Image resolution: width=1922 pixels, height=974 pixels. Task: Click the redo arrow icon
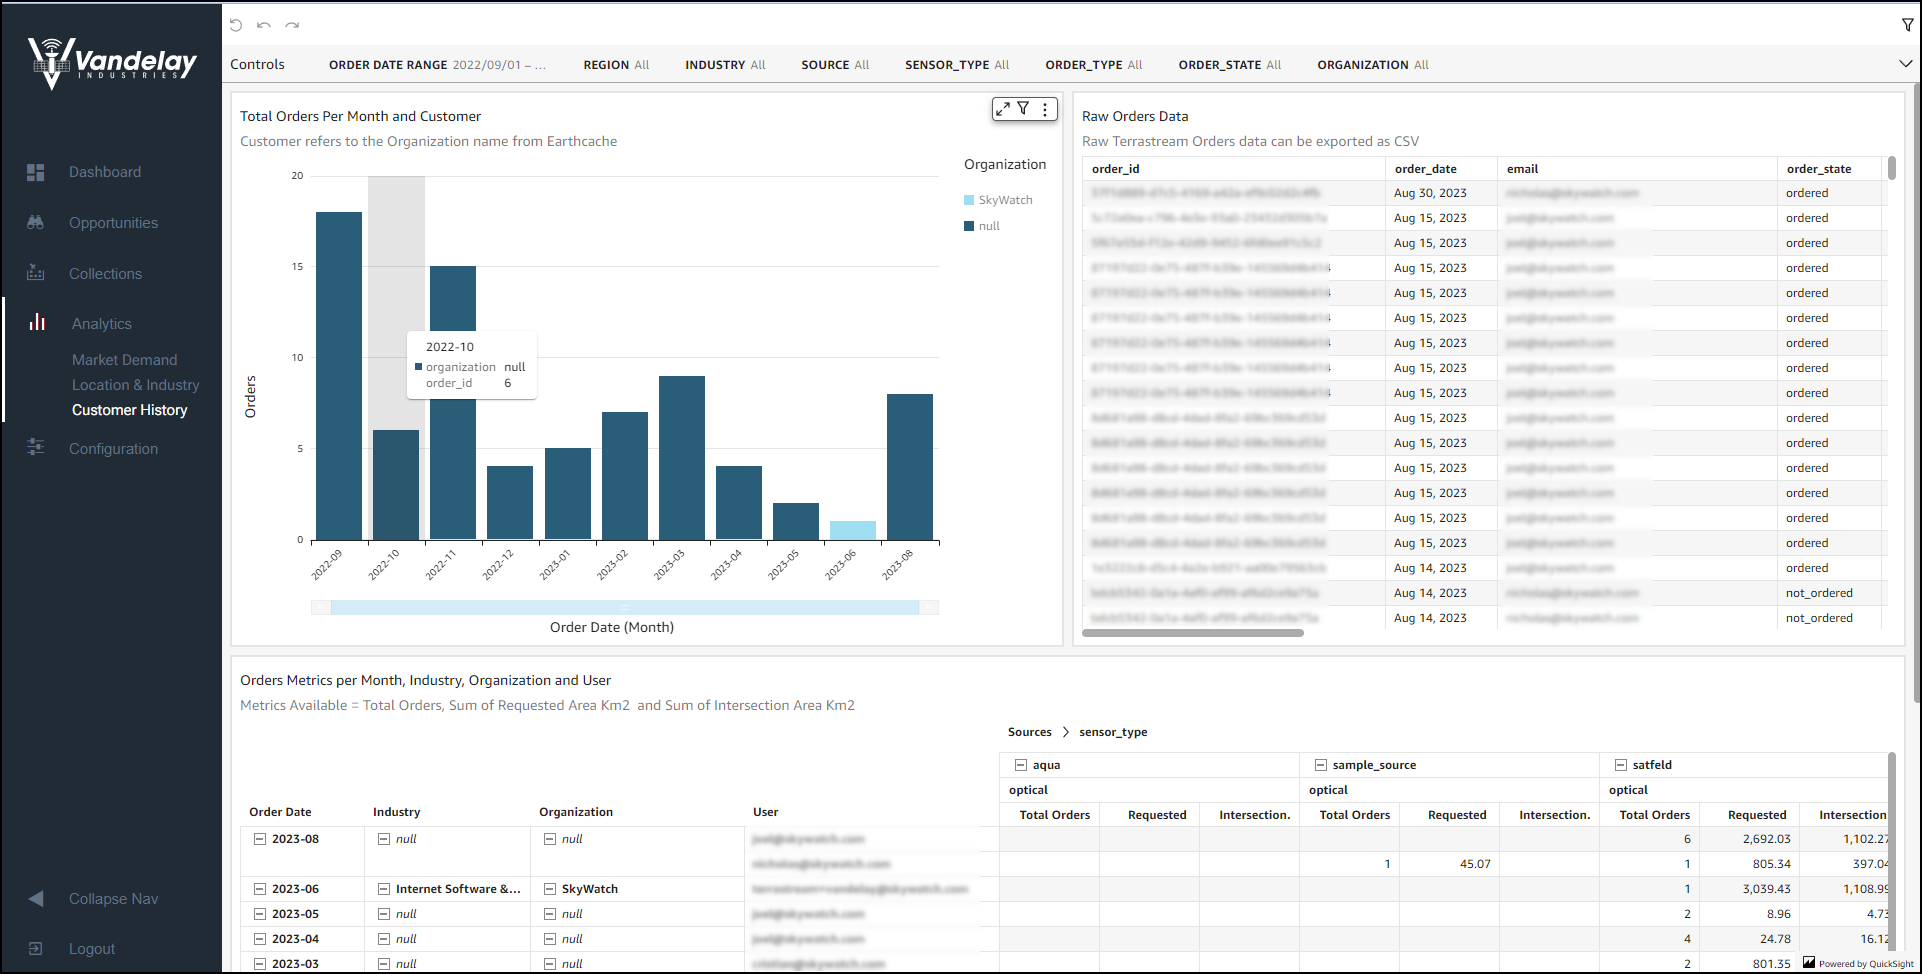(x=292, y=25)
